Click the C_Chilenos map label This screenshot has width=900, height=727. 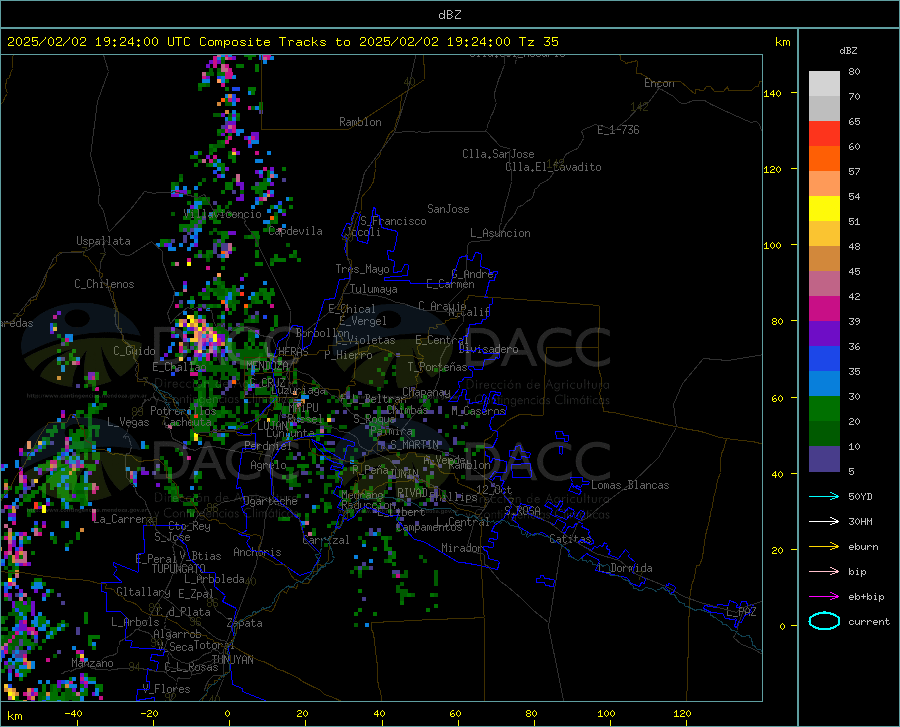click(x=104, y=284)
